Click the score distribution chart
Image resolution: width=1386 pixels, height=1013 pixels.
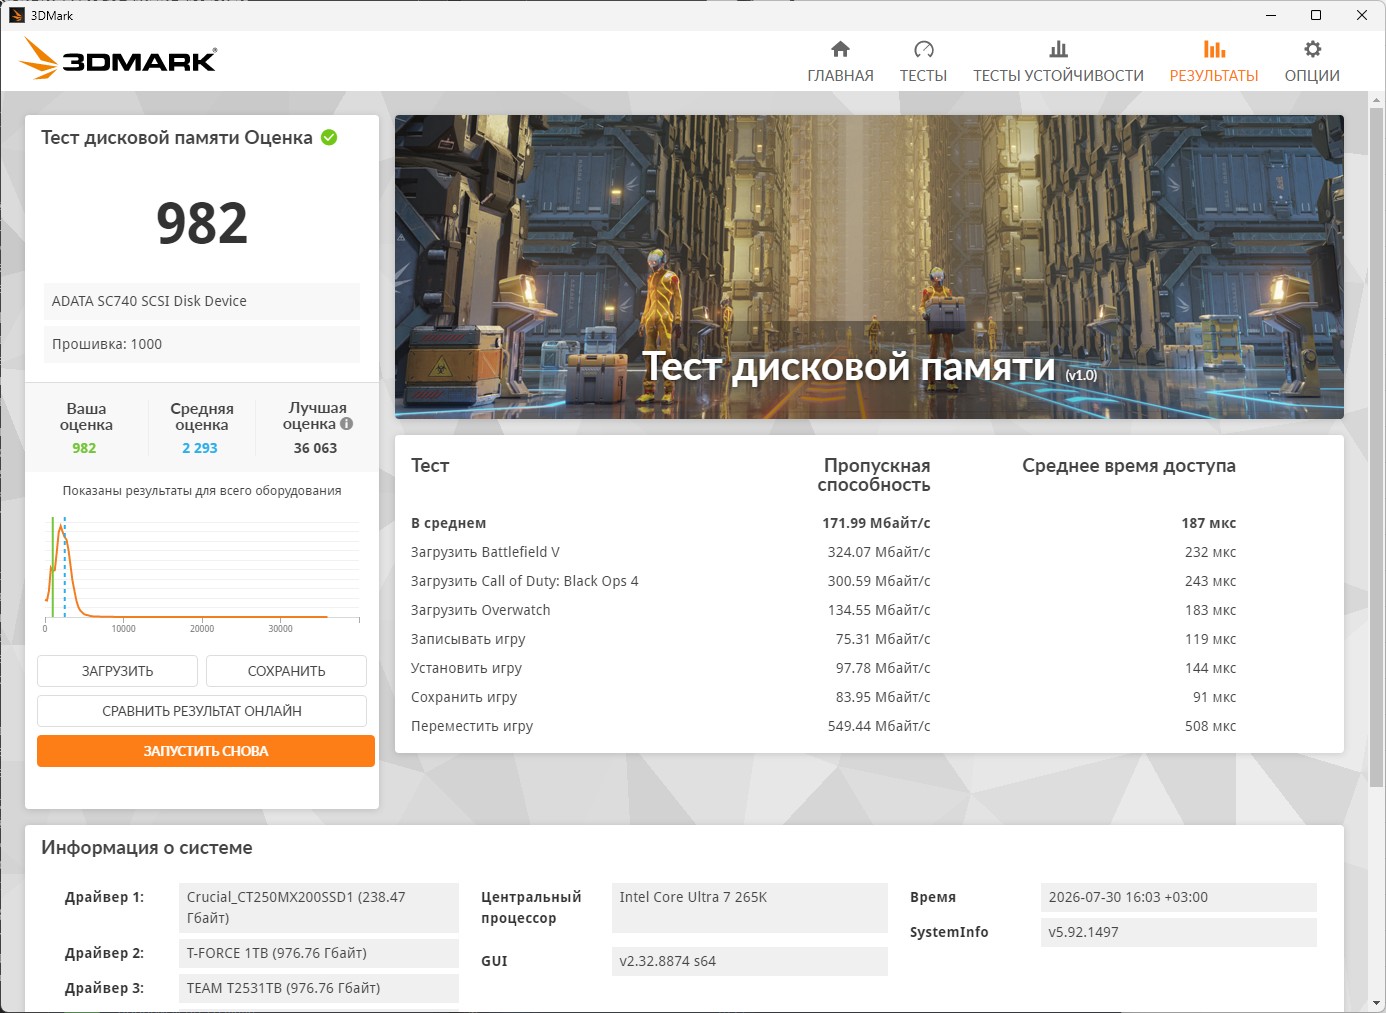tap(202, 573)
